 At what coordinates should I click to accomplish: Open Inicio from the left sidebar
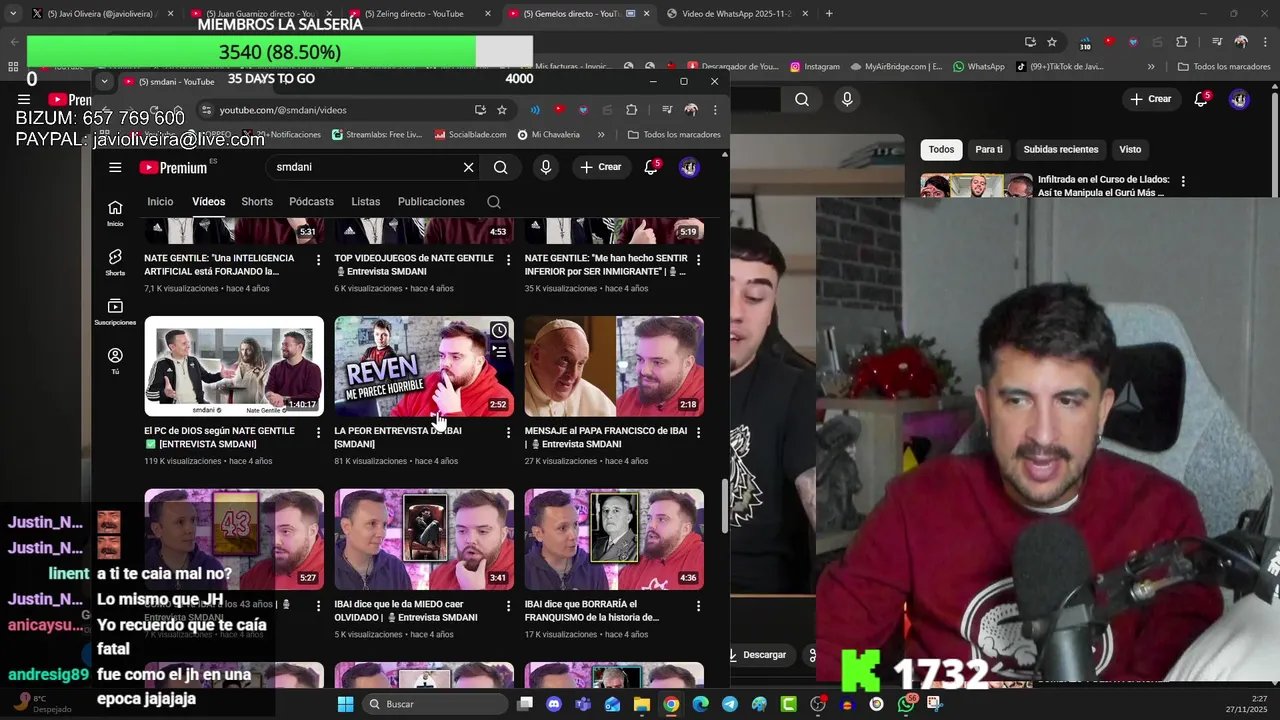click(x=115, y=213)
